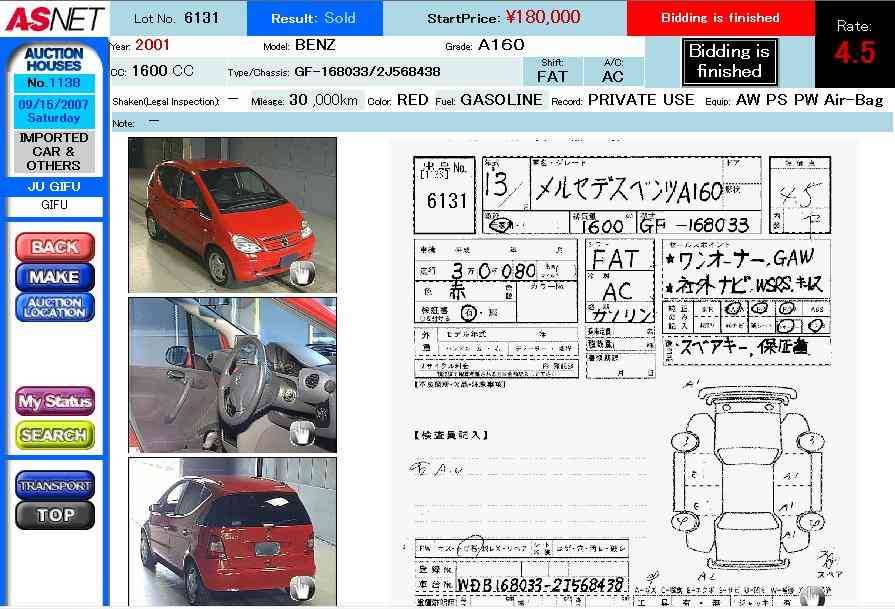895x609 pixels.
Task: Click the red Bidding is finished banner
Action: 720,18
